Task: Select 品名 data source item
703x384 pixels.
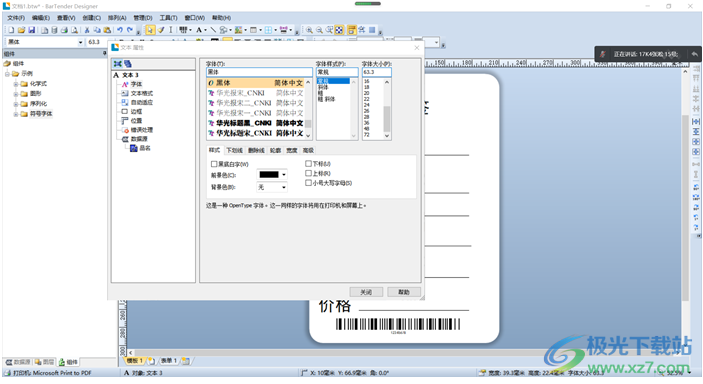Action: coord(144,148)
